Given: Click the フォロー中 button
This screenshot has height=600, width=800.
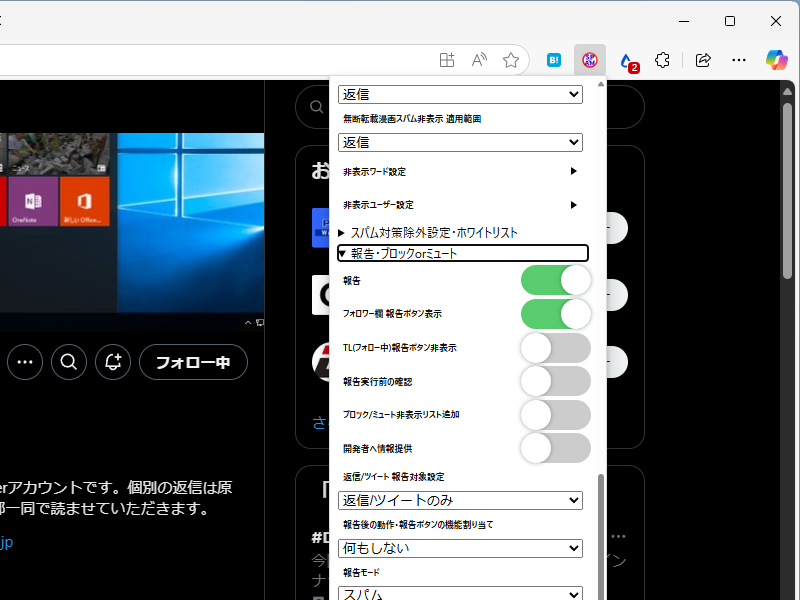Looking at the screenshot, I should pyautogui.click(x=193, y=362).
